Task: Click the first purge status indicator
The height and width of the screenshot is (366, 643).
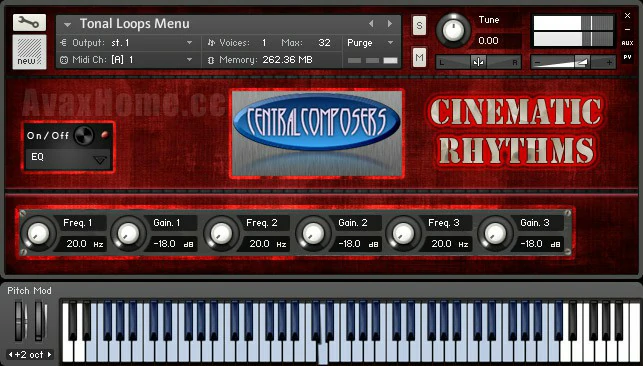Action: coord(354,61)
